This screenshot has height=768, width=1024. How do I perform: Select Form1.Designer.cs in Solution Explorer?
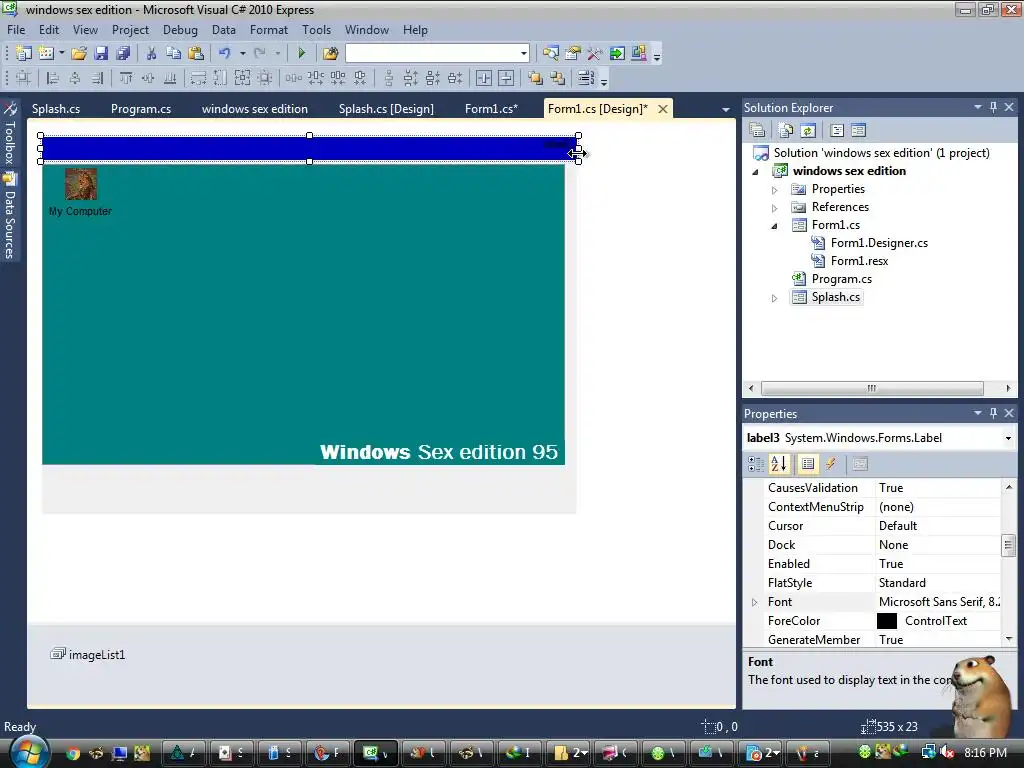click(879, 243)
